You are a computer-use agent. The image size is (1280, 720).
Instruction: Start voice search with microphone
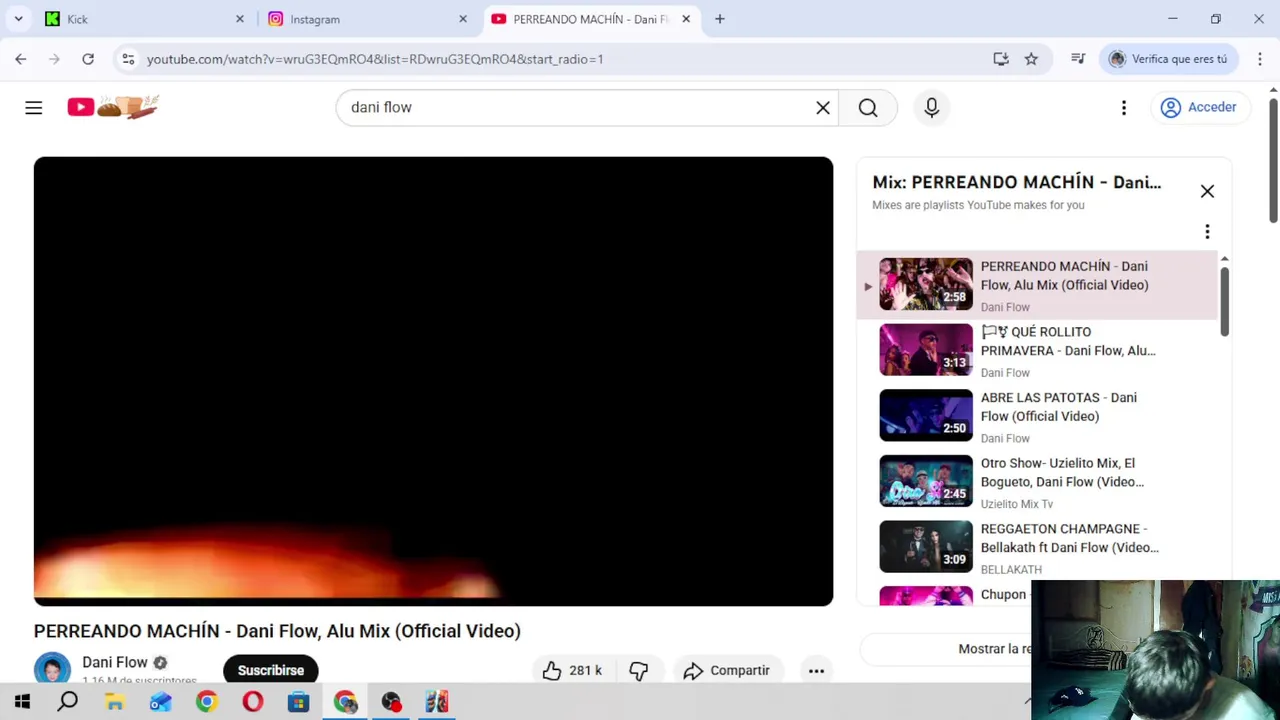(932, 108)
